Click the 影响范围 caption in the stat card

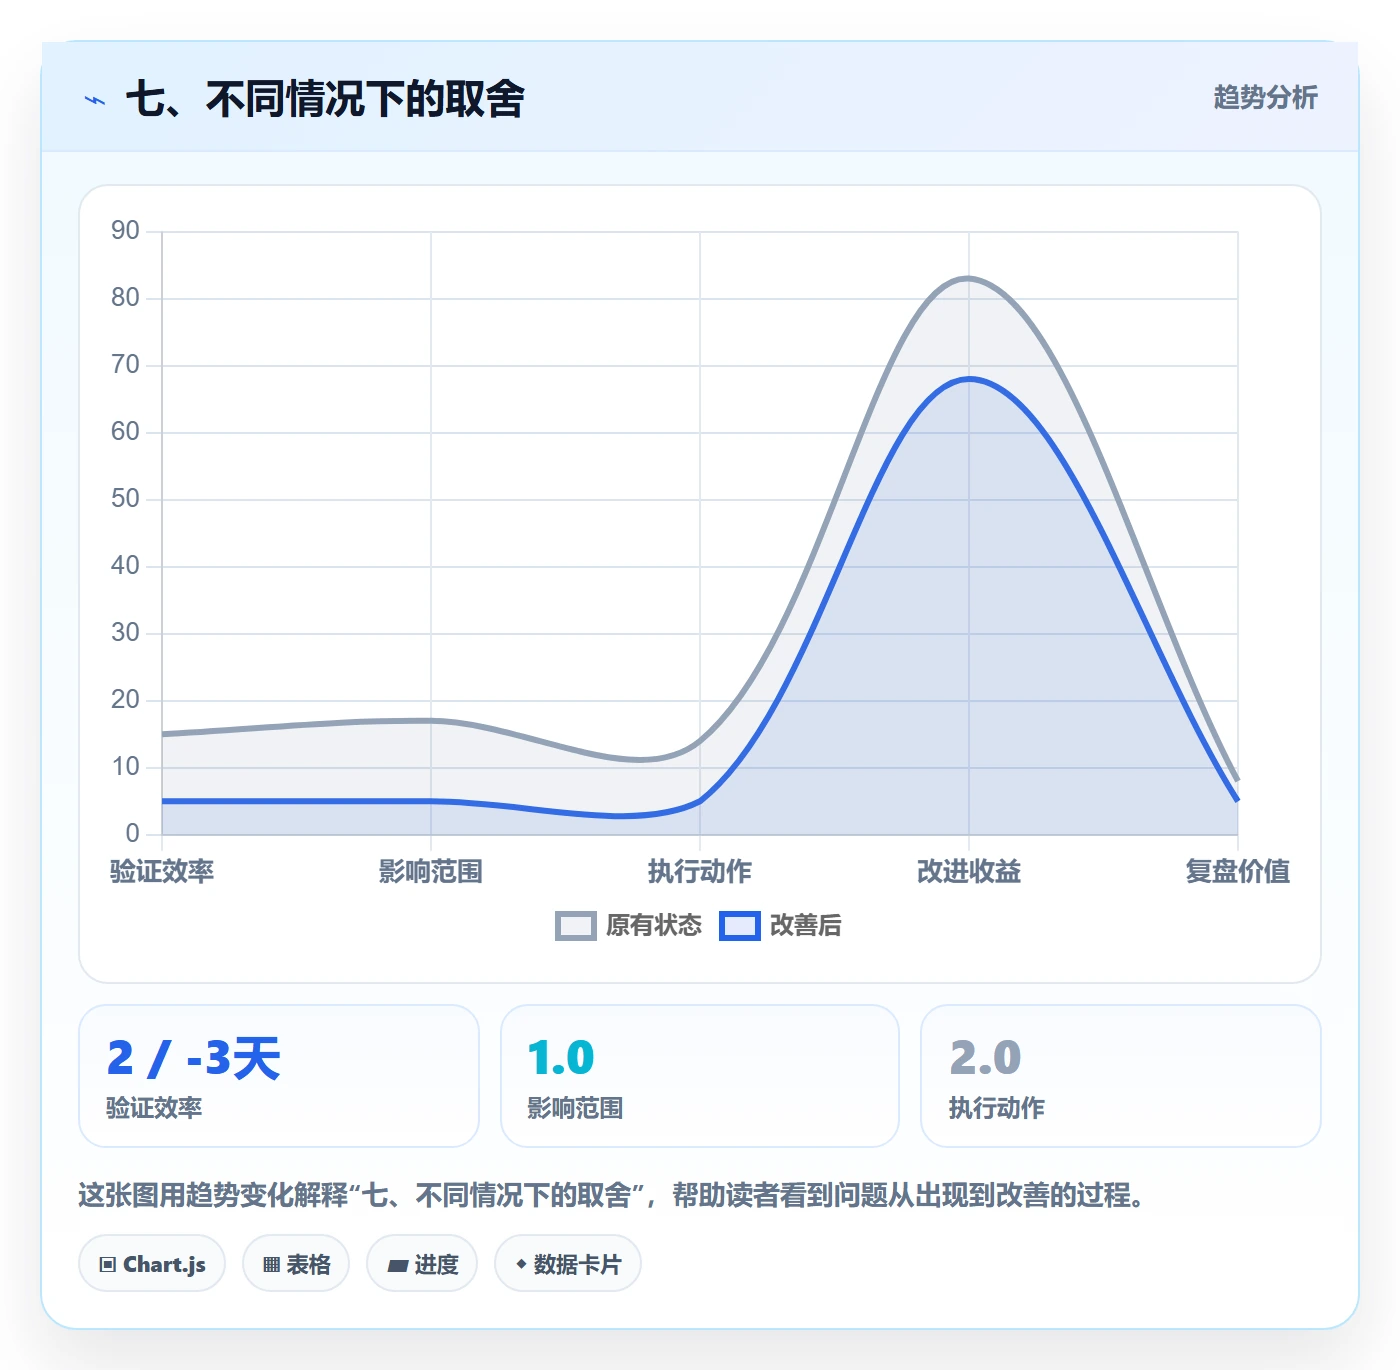576,1108
